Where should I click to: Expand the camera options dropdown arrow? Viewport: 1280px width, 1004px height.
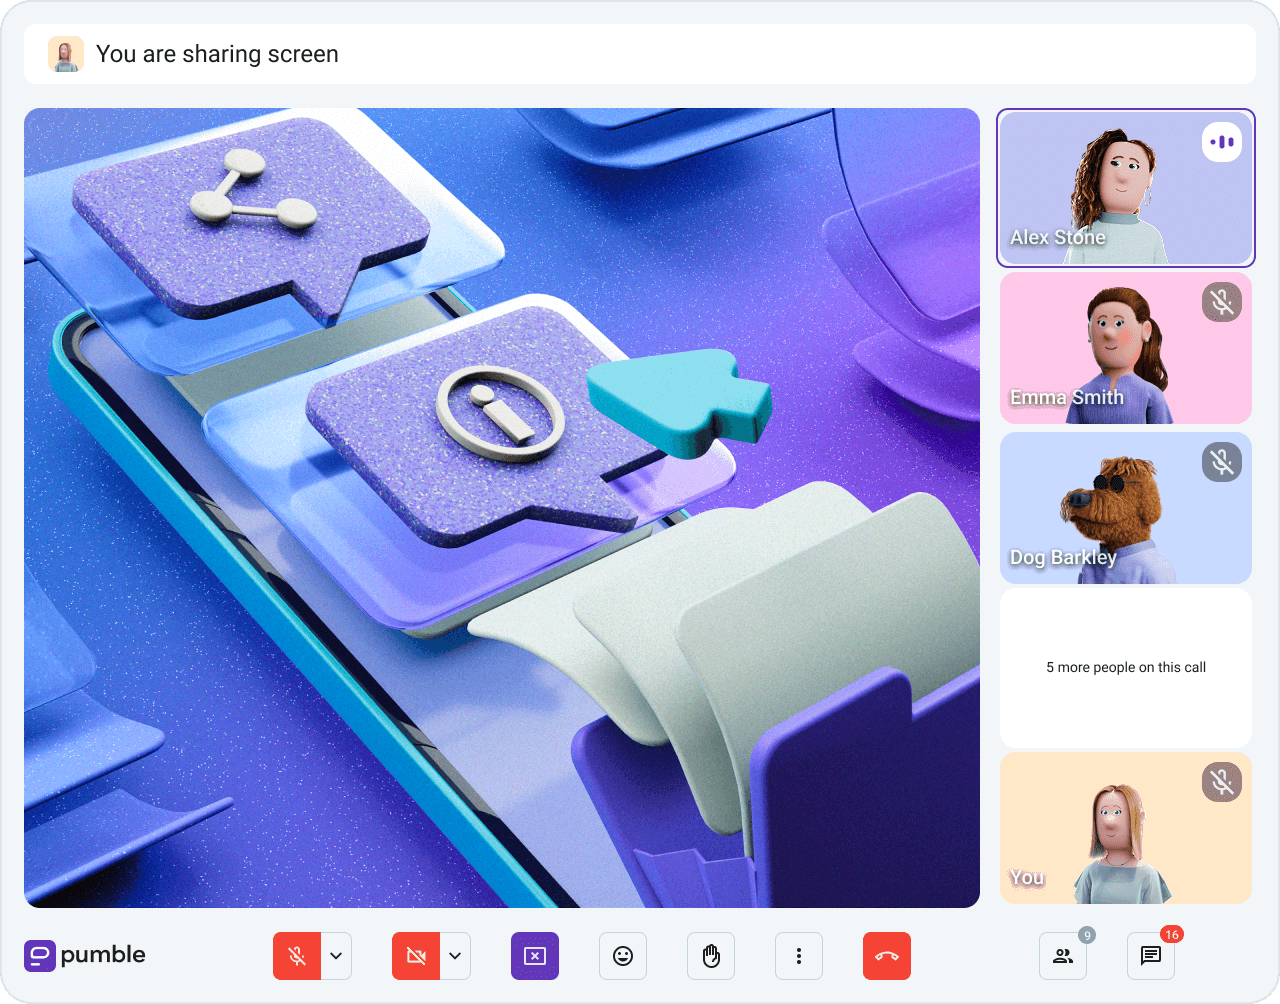tap(455, 956)
